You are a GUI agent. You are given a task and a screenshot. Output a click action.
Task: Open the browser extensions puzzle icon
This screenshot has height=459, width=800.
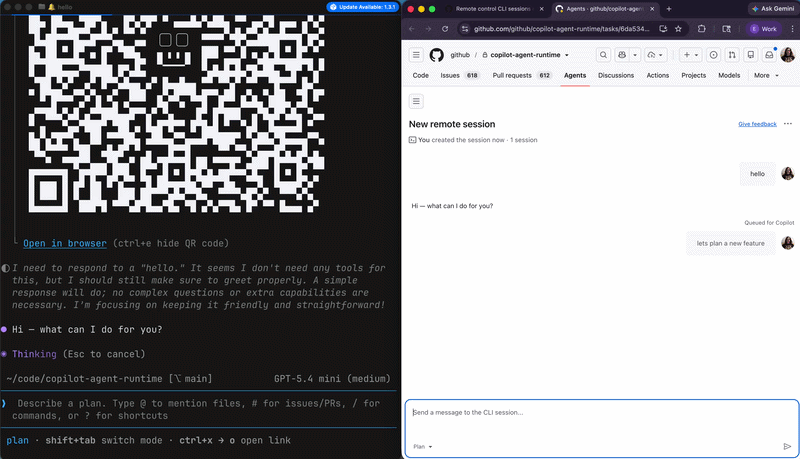(x=702, y=29)
